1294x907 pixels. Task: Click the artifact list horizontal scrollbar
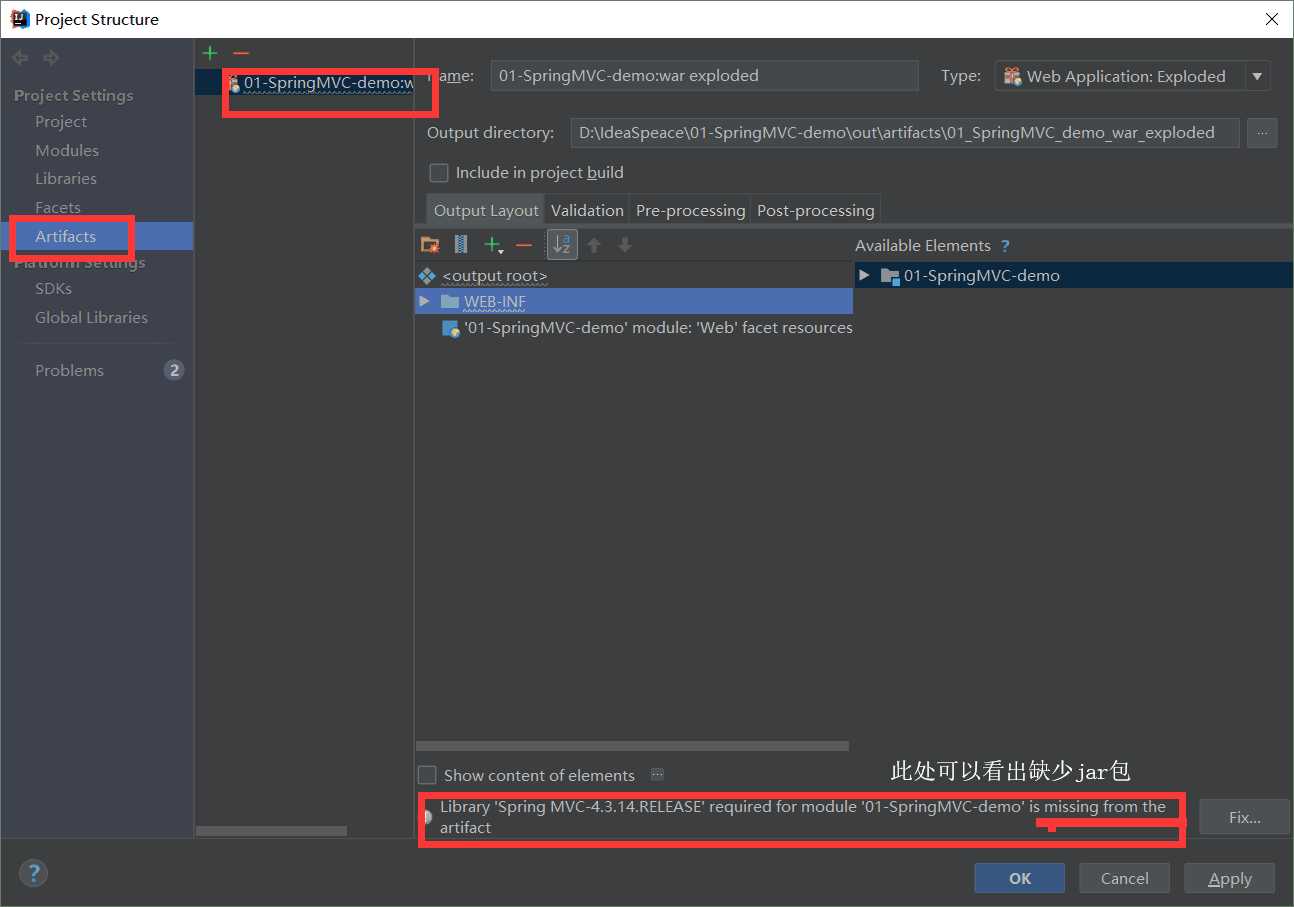click(271, 831)
